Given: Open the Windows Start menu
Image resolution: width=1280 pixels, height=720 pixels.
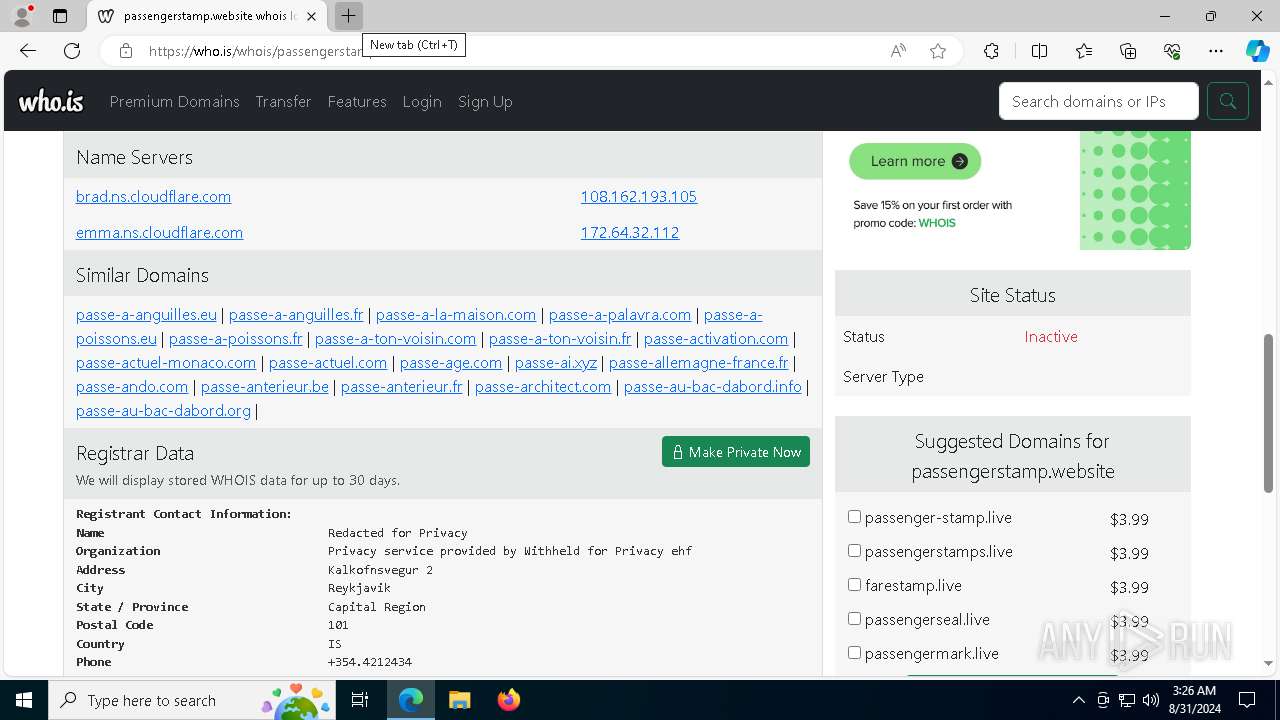Looking at the screenshot, I should 24,700.
